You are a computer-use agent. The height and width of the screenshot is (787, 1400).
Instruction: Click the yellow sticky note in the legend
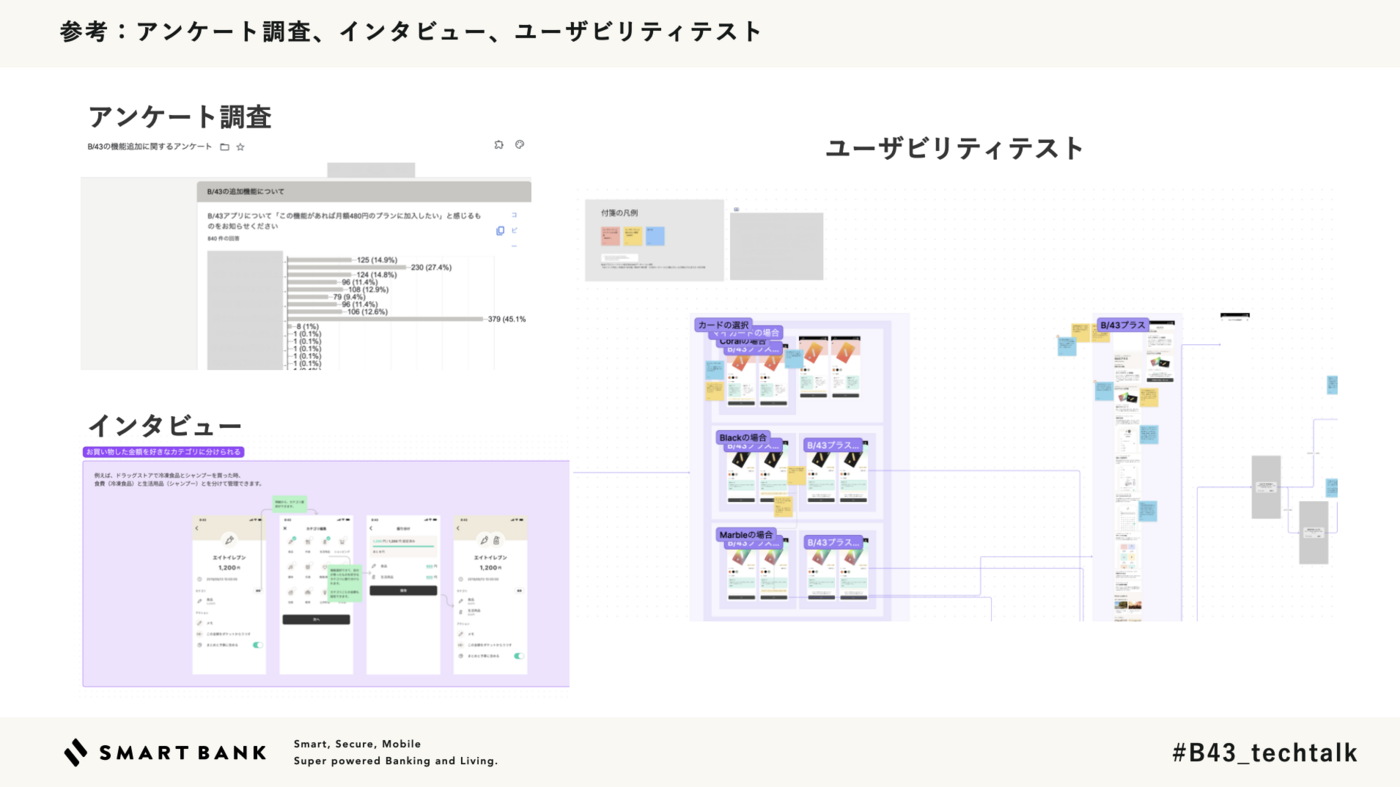[633, 236]
